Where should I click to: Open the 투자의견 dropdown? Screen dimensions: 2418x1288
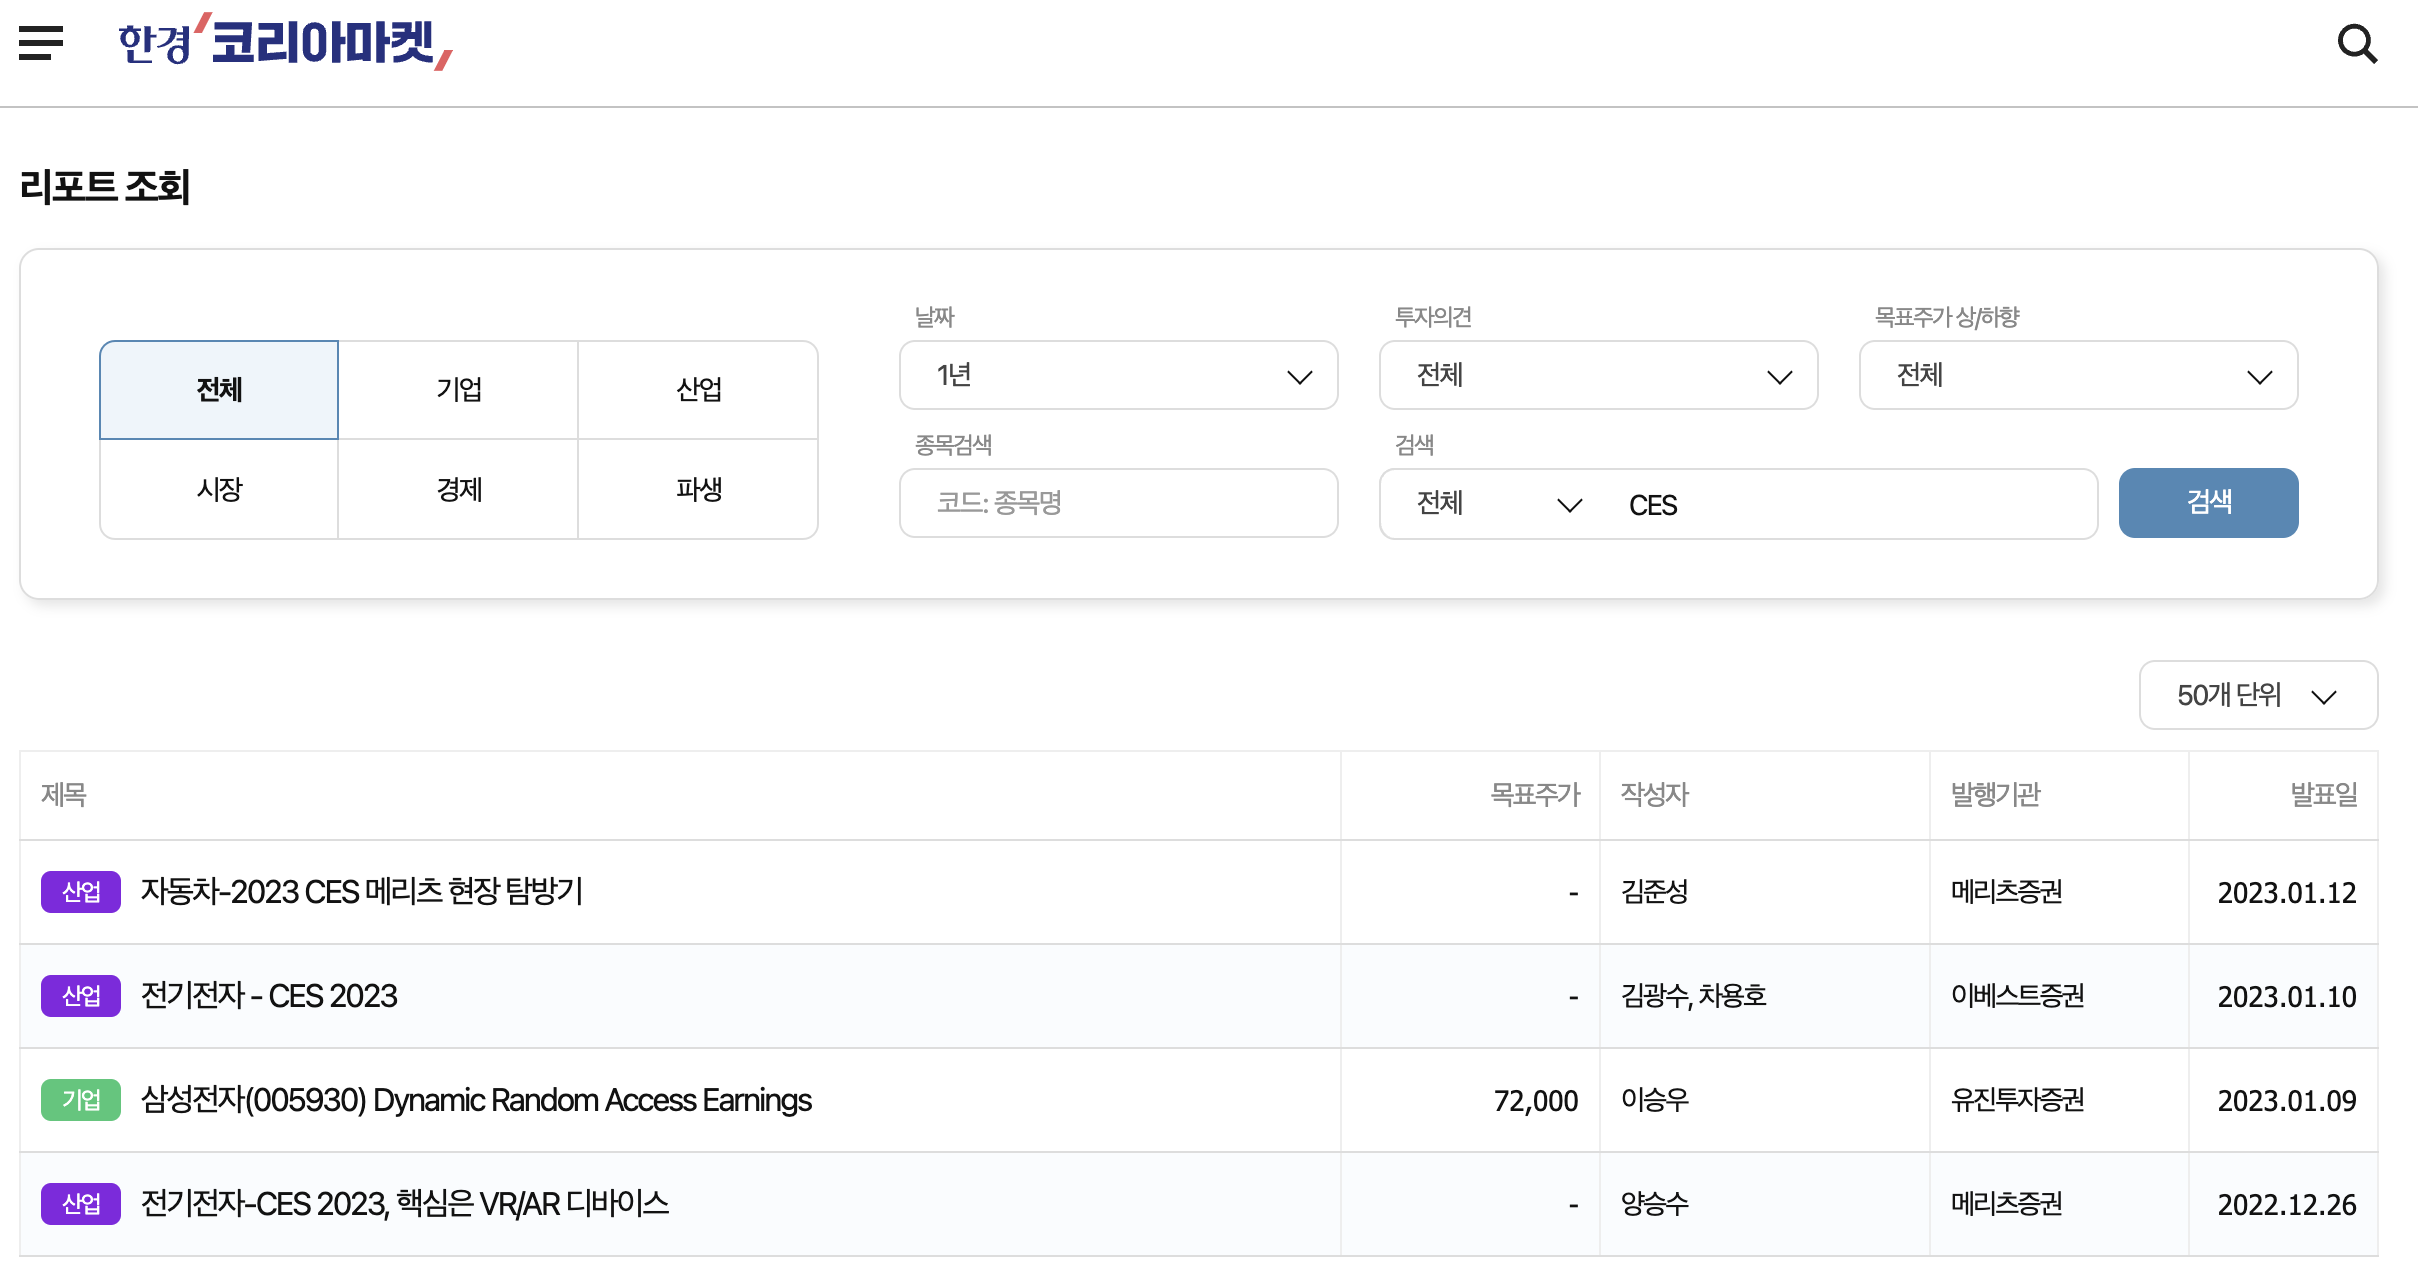click(1598, 375)
